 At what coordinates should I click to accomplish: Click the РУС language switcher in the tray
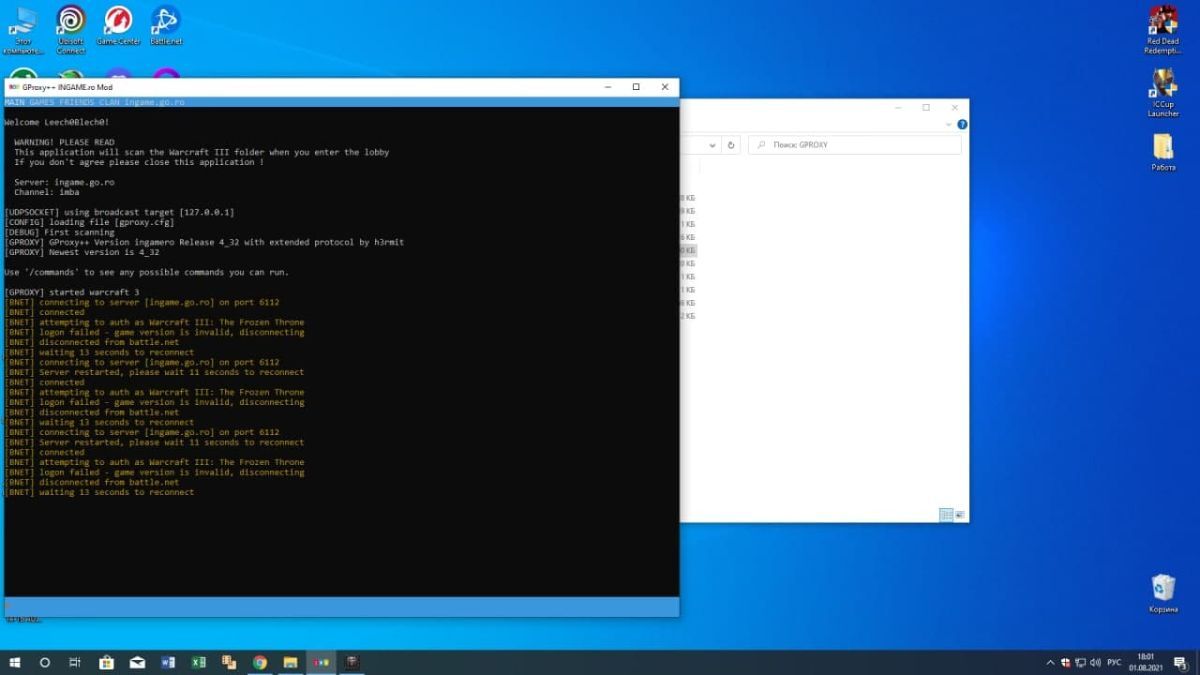[x=1114, y=662]
